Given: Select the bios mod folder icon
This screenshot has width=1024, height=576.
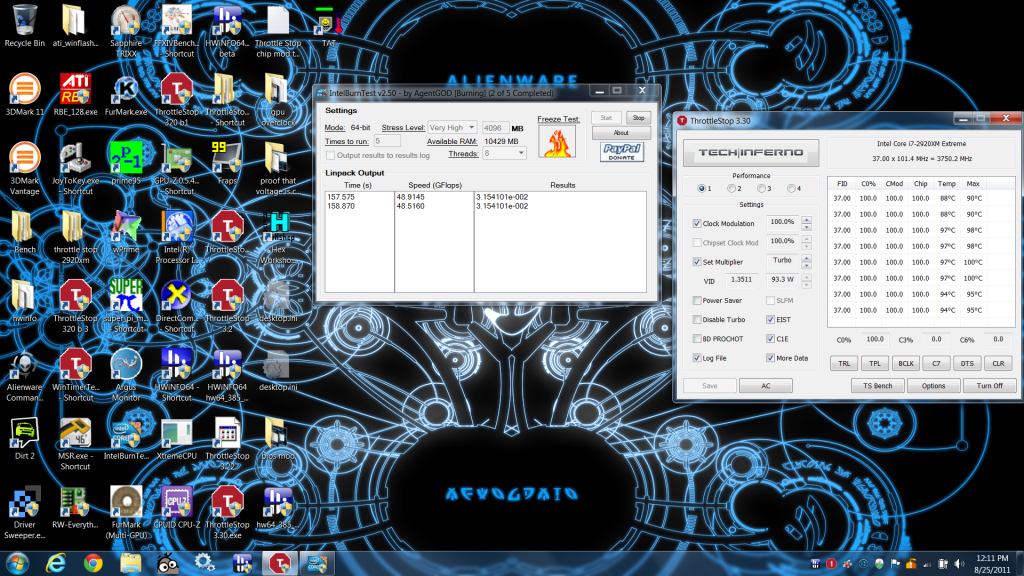Looking at the screenshot, I should click(278, 439).
